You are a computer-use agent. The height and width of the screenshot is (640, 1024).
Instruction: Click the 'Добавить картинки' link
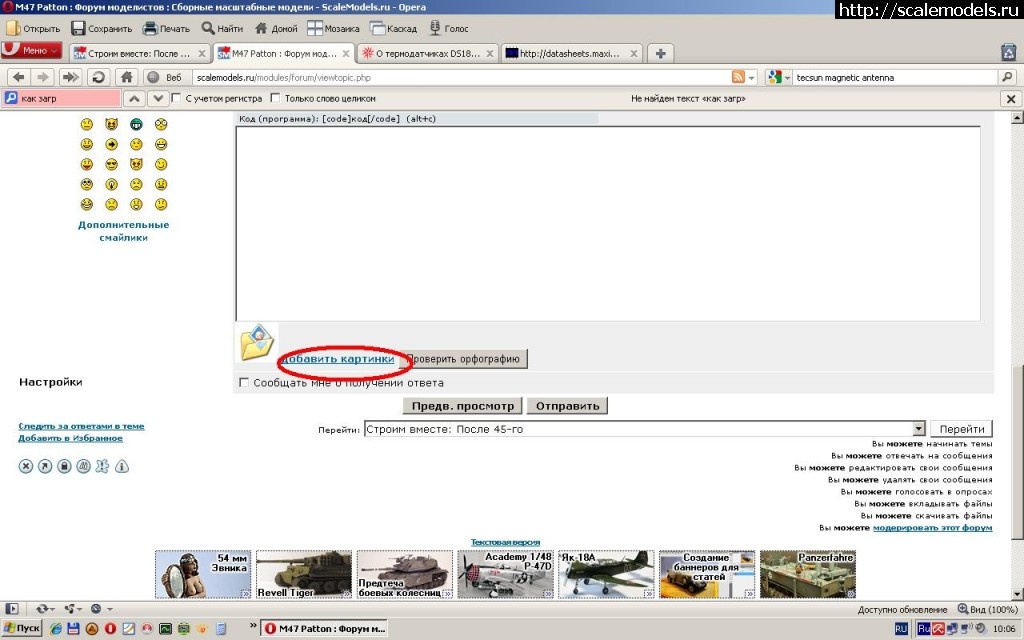click(337, 359)
